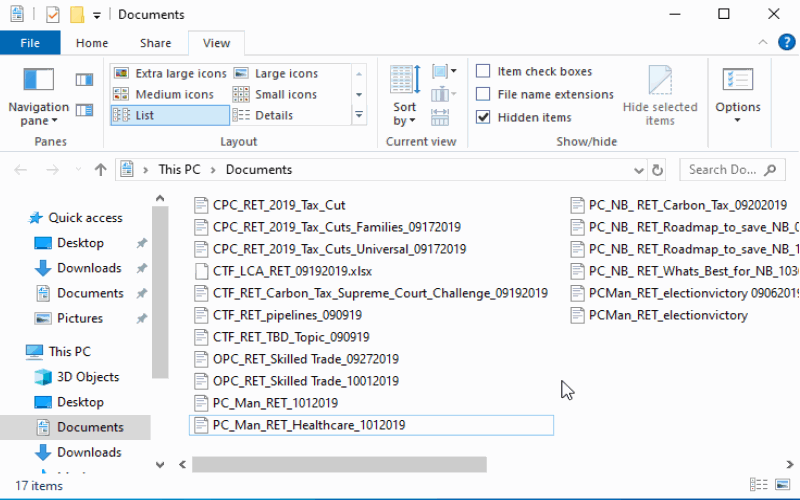Image resolution: width=800 pixels, height=500 pixels.
Task: Open the Group by dropdown icon
Action: click(443, 71)
